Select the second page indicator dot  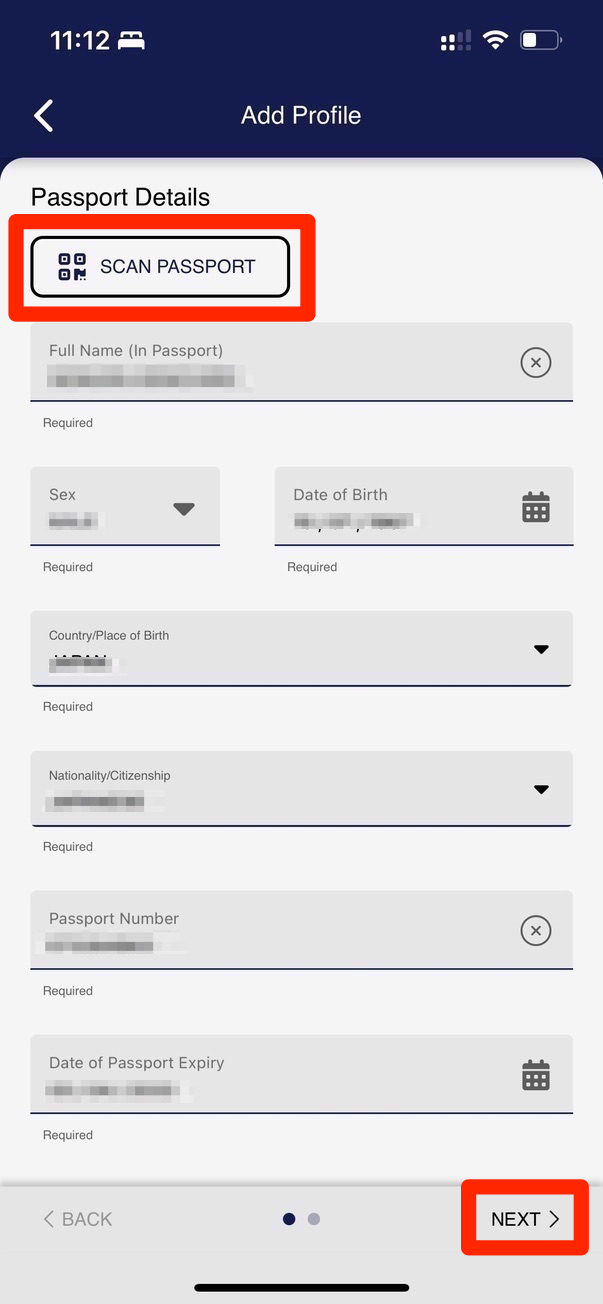[314, 1219]
